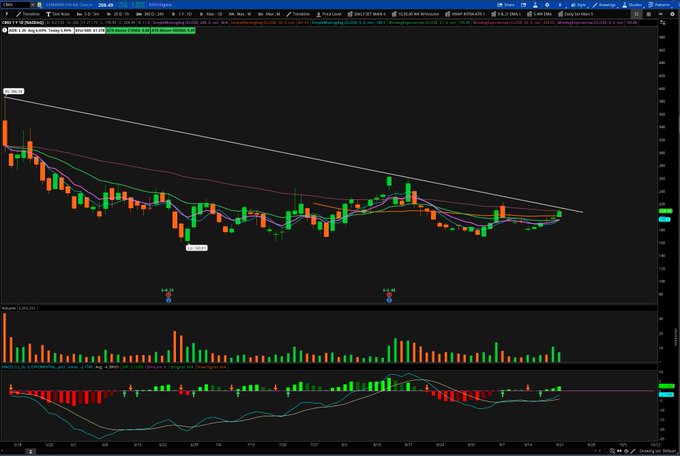Image resolution: width=680 pixels, height=456 pixels.
Task: Click the second red earnings event marker
Action: pos(389,295)
